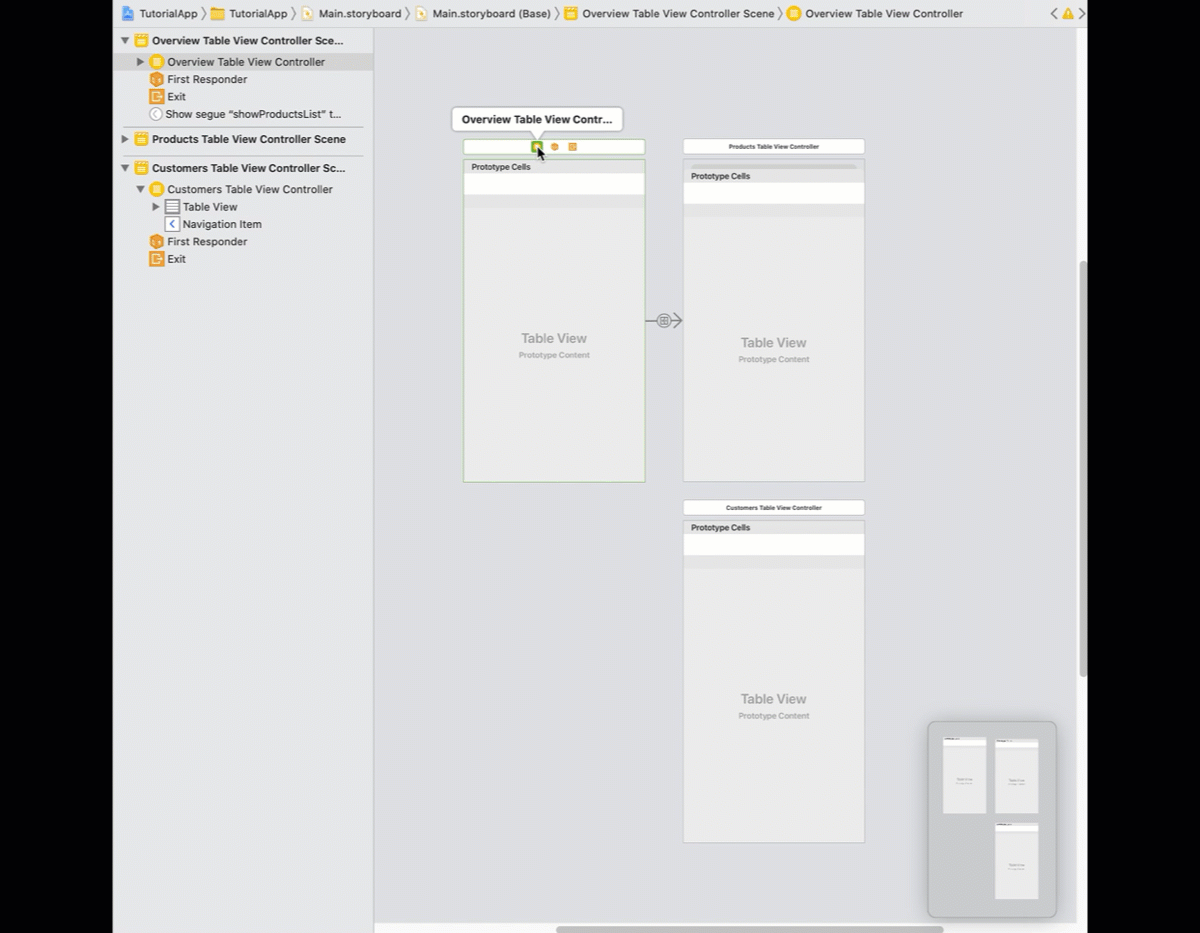
Task: Click Exit icon in Overview scene dock
Action: click(x=573, y=147)
